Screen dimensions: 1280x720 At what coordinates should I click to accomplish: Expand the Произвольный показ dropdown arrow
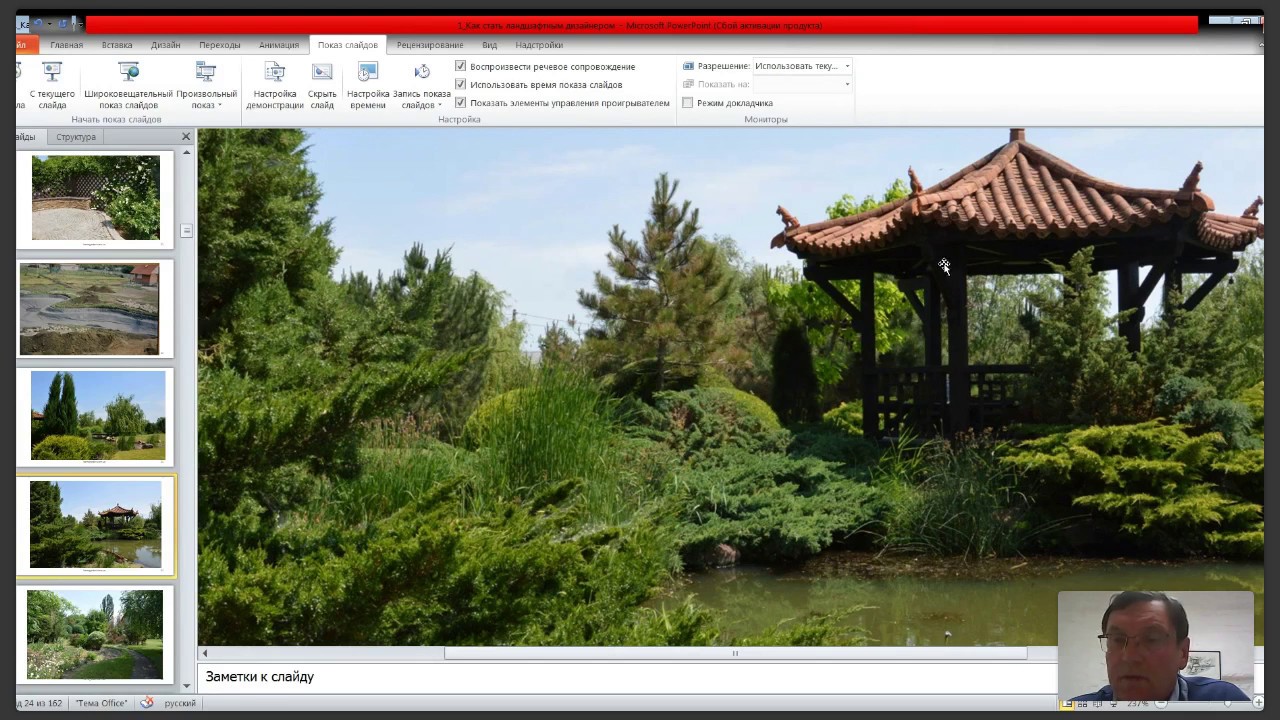click(x=220, y=106)
